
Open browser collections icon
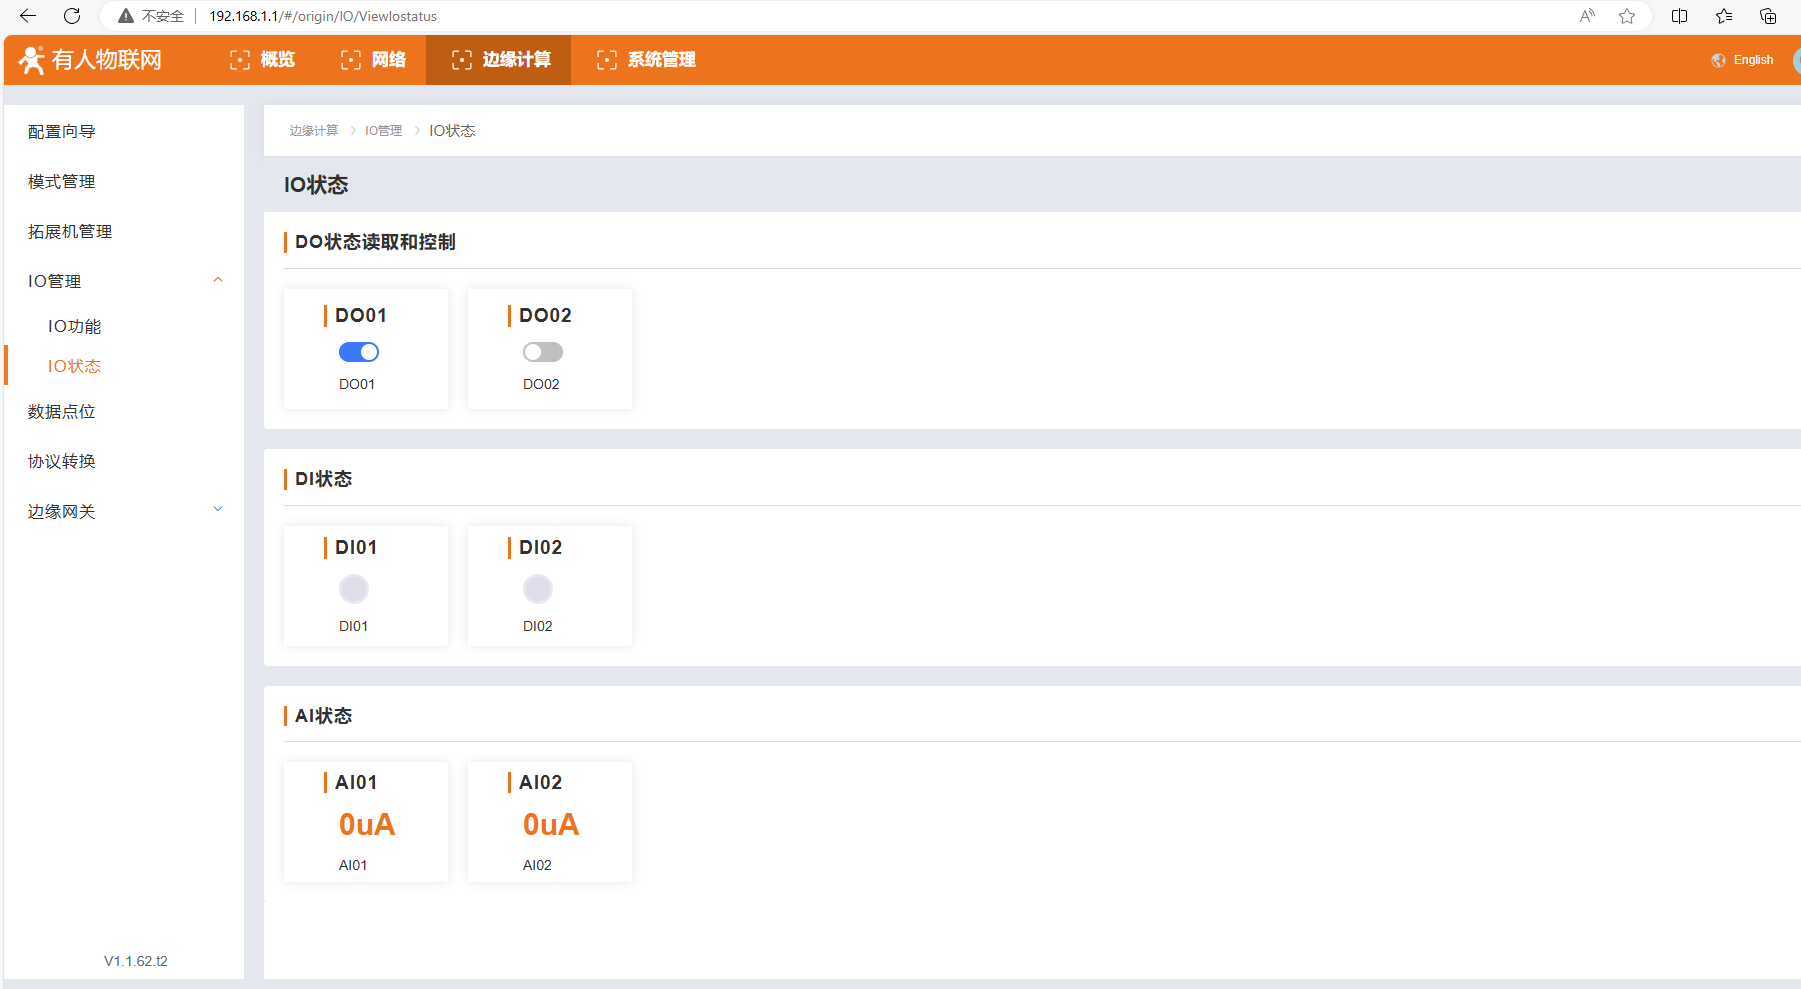coord(1768,16)
